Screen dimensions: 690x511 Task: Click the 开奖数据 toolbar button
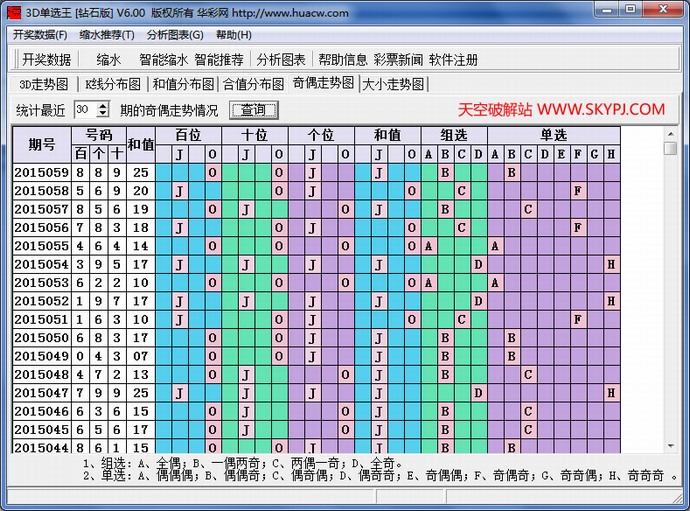pos(47,60)
